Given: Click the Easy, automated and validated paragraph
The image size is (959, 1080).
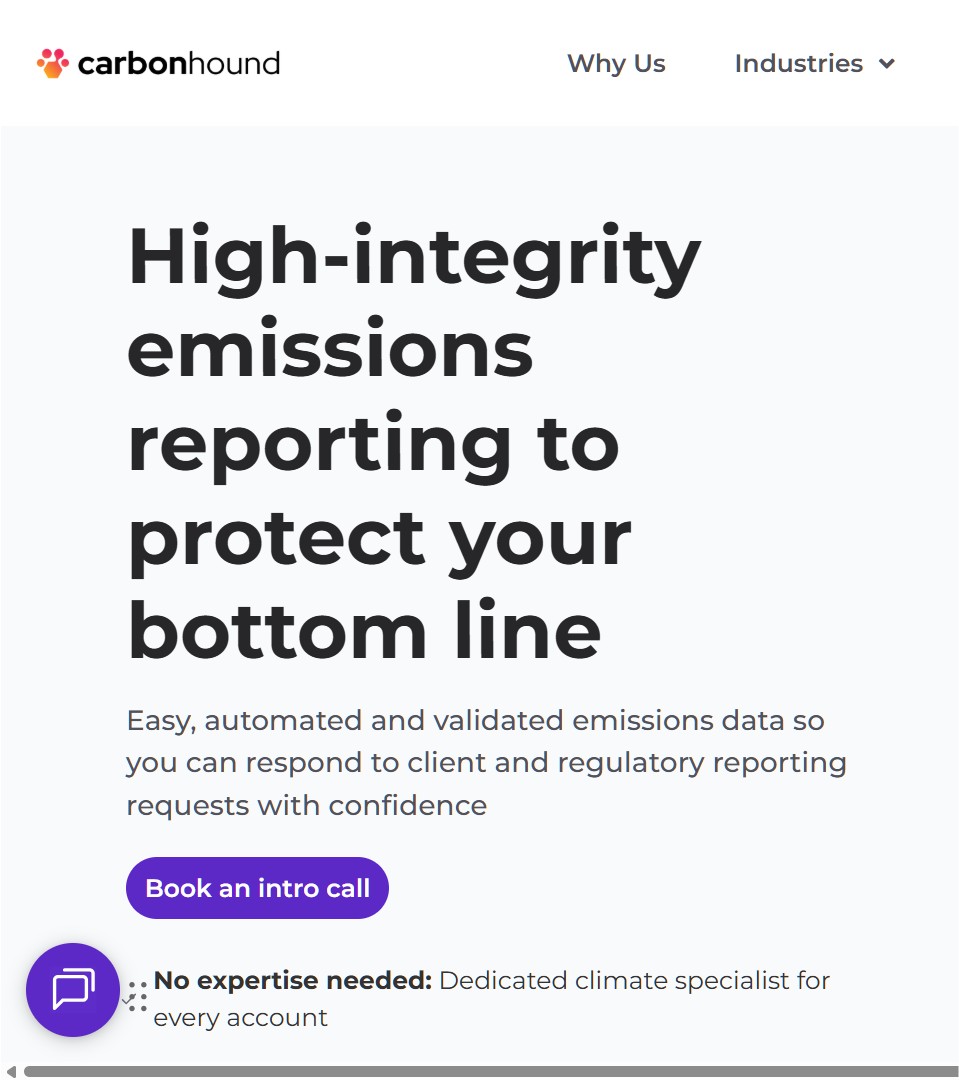Looking at the screenshot, I should [x=486, y=762].
